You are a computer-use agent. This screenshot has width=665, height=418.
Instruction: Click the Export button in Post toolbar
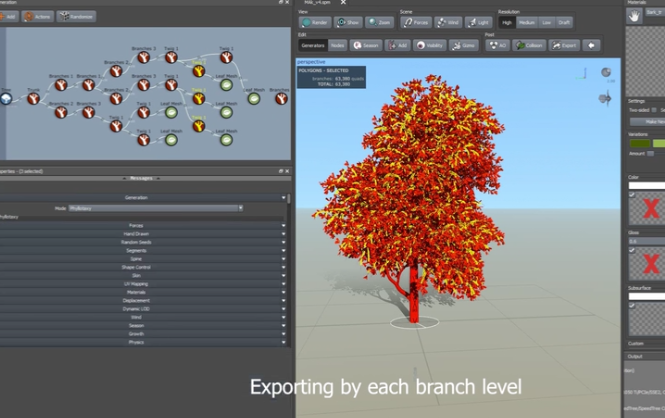pos(564,45)
